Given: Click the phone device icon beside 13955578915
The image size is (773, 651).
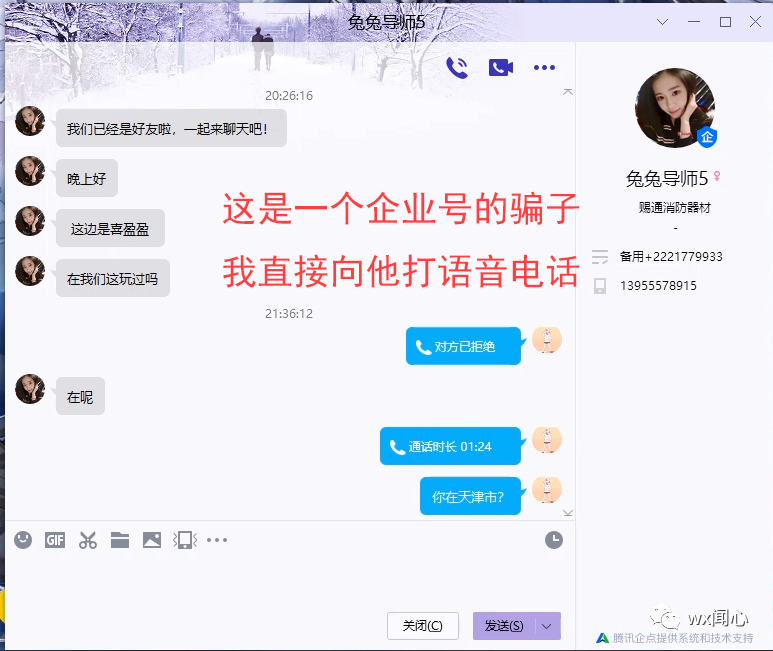Looking at the screenshot, I should 599,286.
